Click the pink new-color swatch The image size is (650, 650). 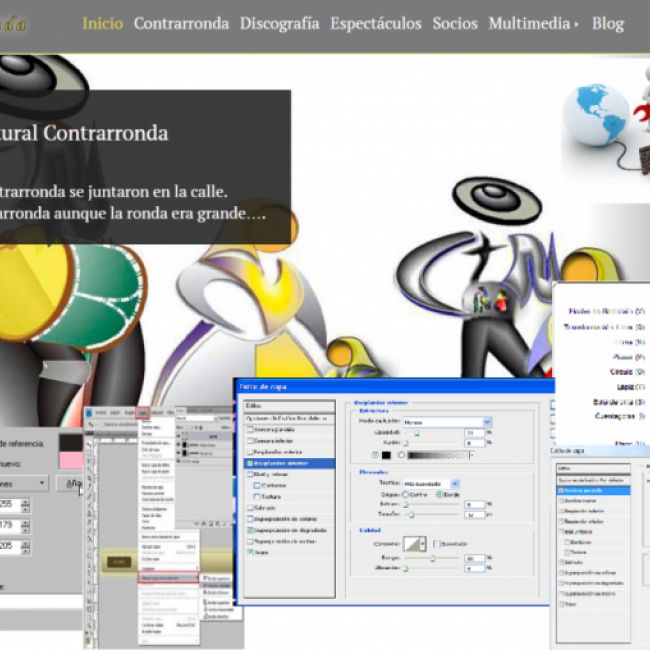tap(71, 459)
